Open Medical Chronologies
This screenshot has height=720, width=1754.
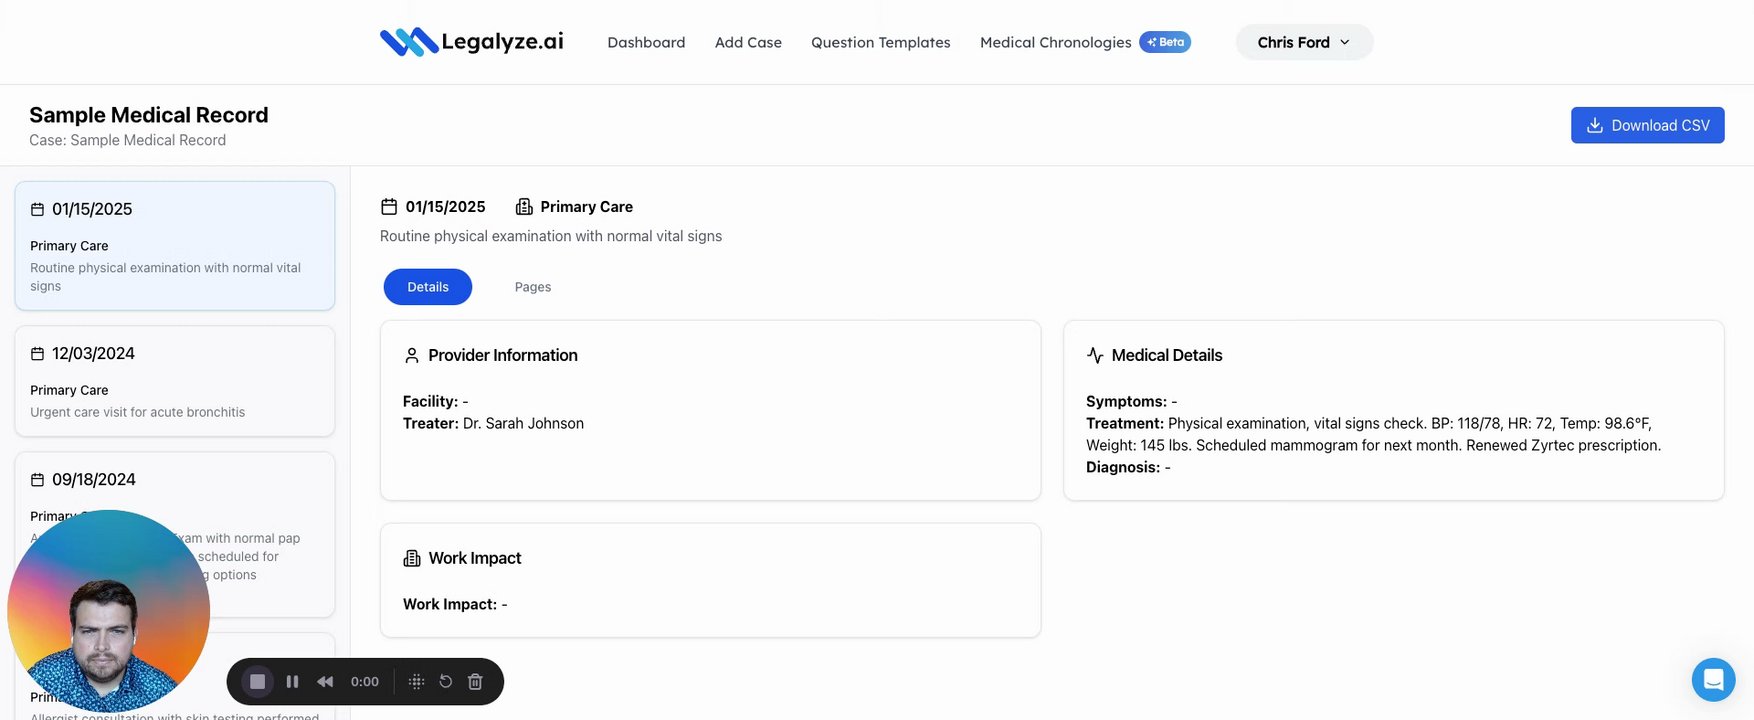1055,42
